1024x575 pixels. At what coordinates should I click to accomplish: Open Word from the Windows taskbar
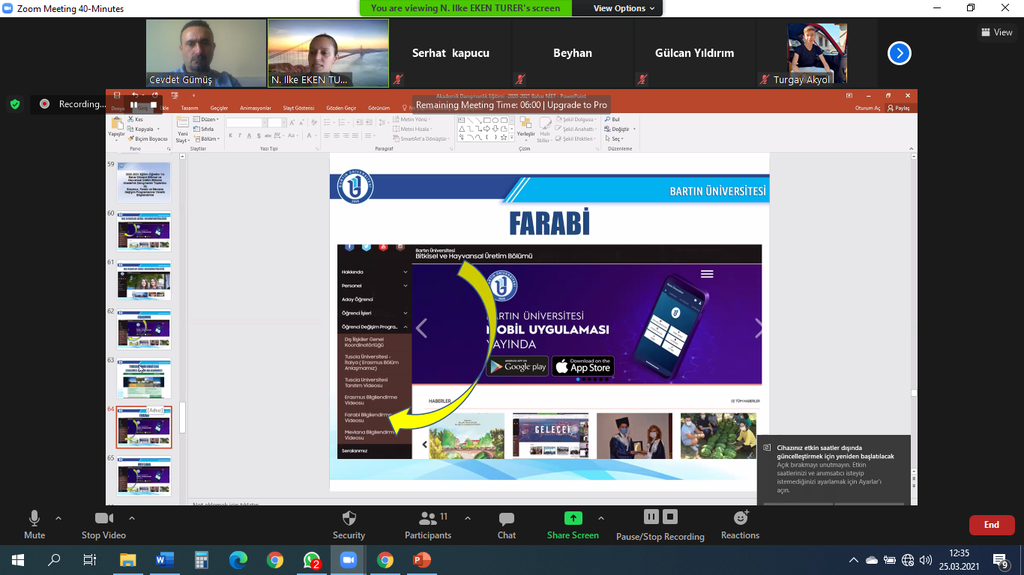165,560
